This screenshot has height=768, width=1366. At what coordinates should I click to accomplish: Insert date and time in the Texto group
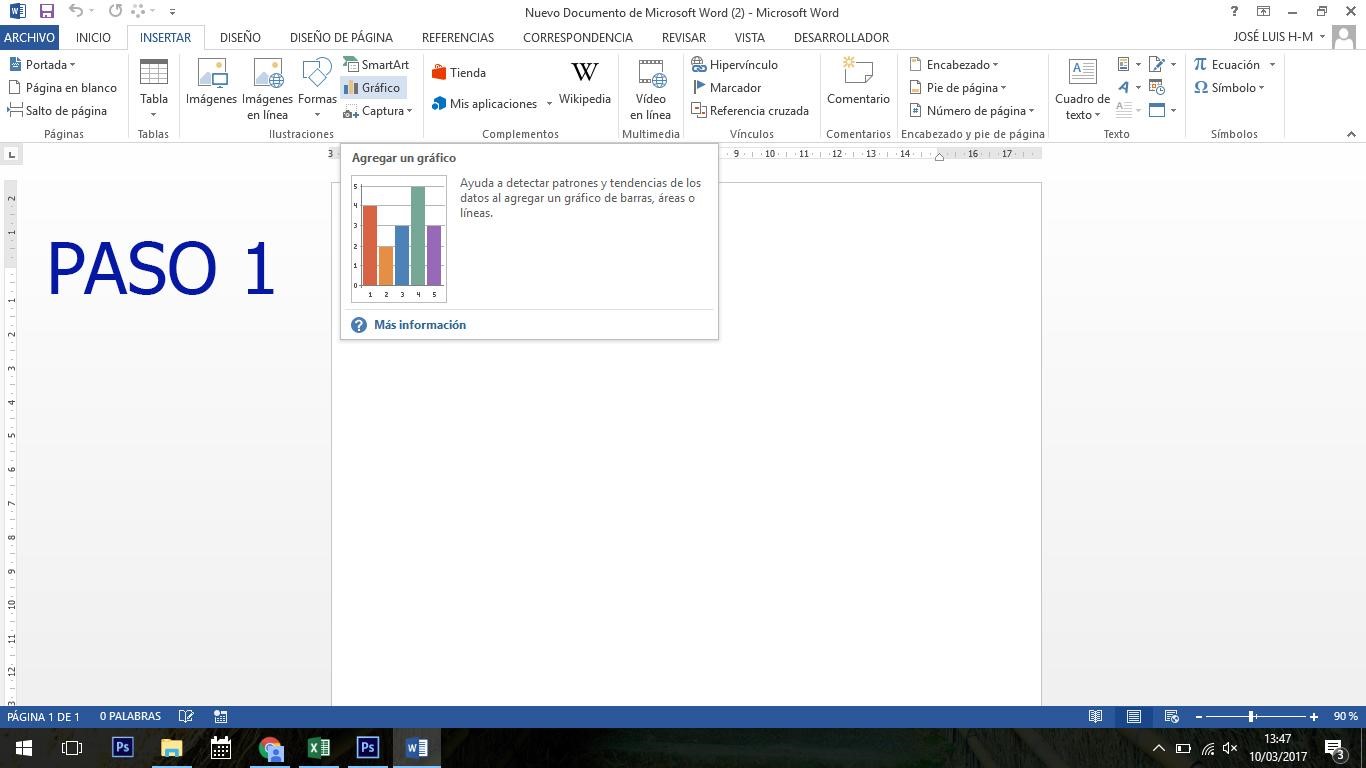point(1157,88)
